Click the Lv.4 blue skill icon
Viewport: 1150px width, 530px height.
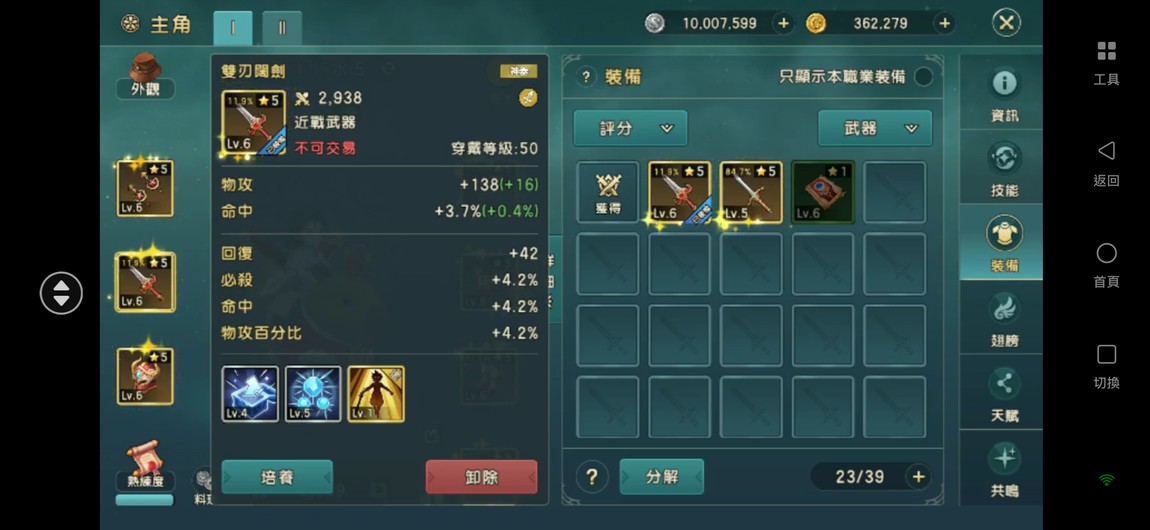[250, 394]
